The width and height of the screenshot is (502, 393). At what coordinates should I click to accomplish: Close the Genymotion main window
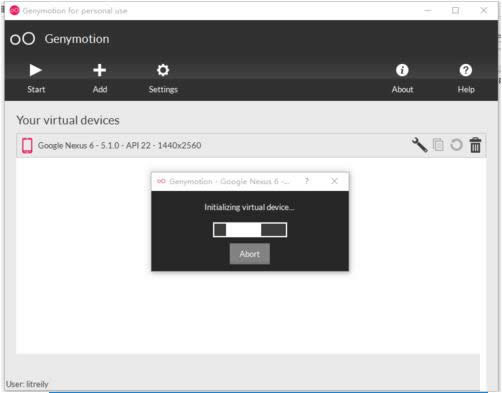coord(484,11)
